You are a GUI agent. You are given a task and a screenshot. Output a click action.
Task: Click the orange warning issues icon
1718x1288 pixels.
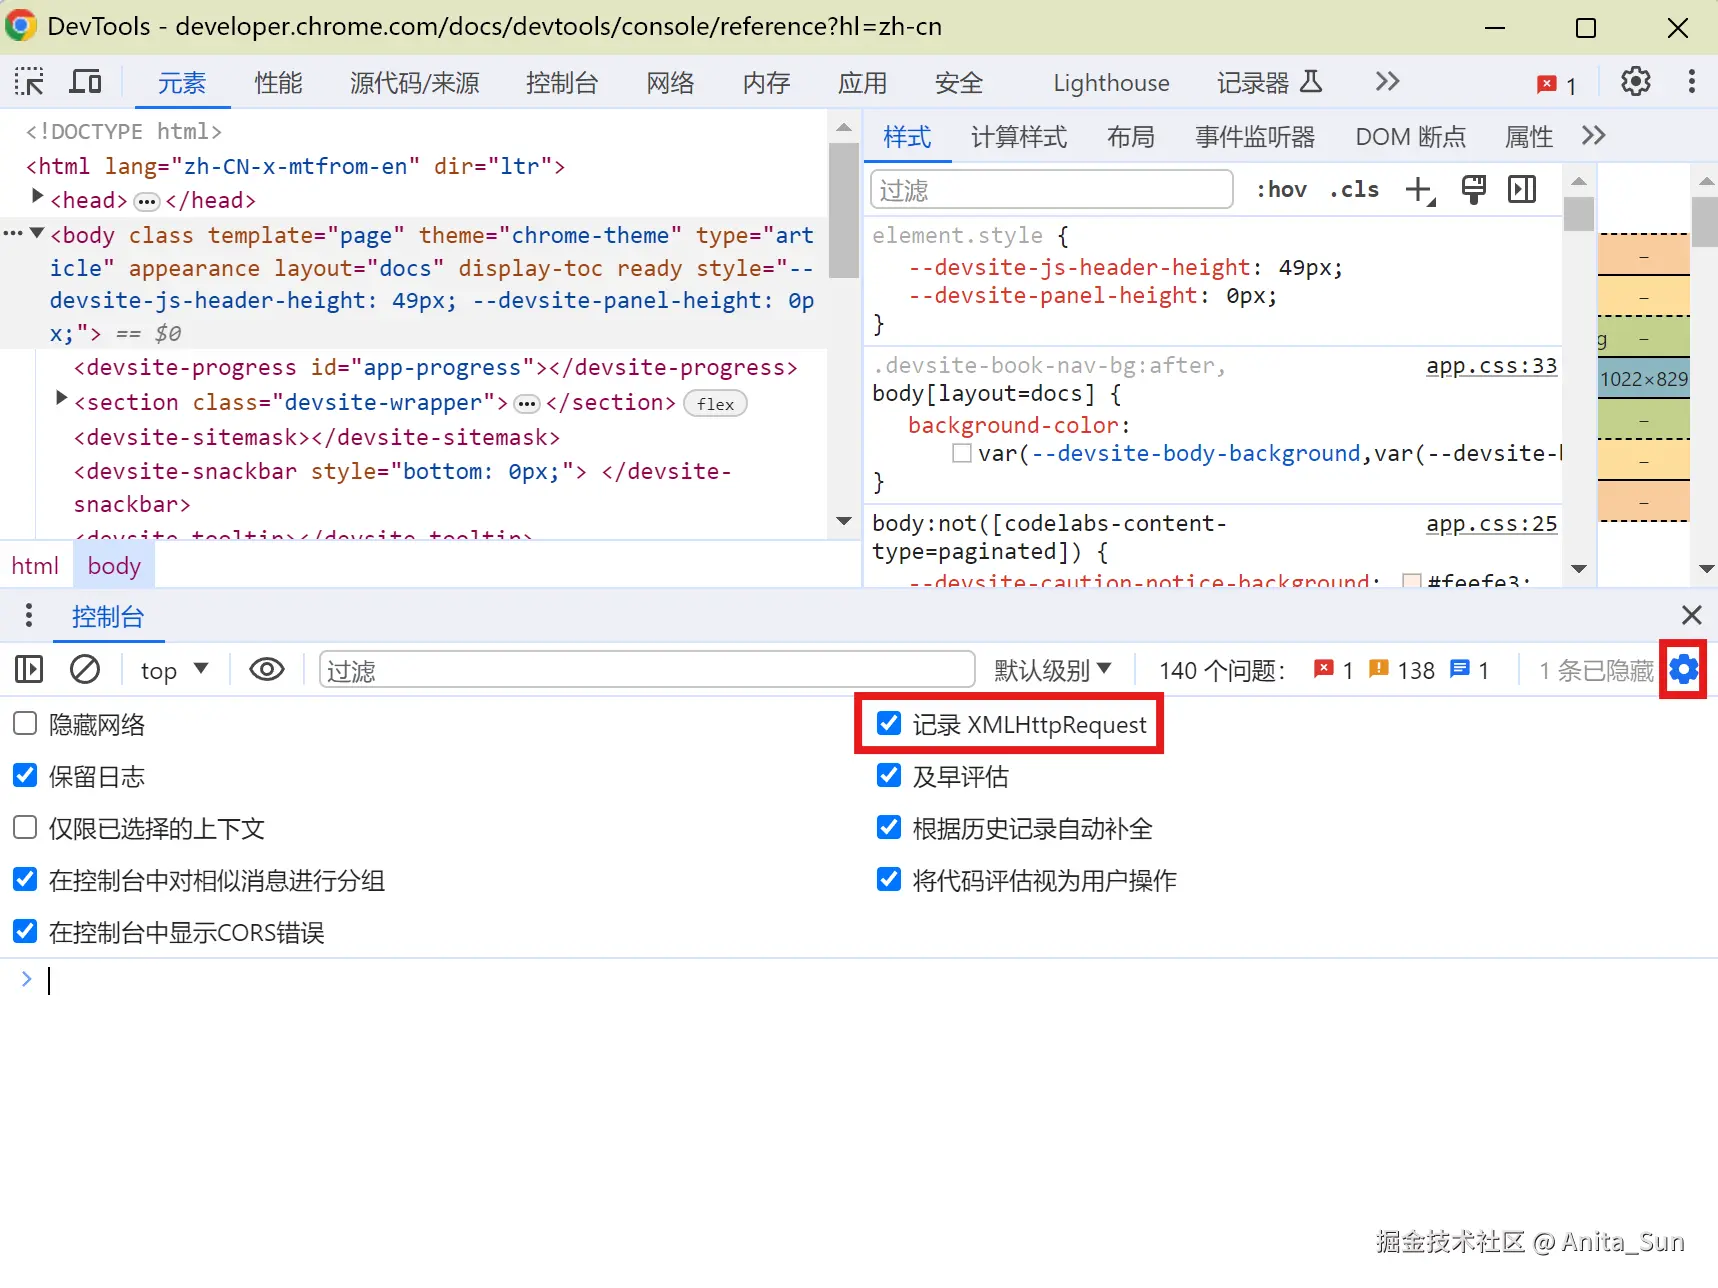click(x=1379, y=669)
